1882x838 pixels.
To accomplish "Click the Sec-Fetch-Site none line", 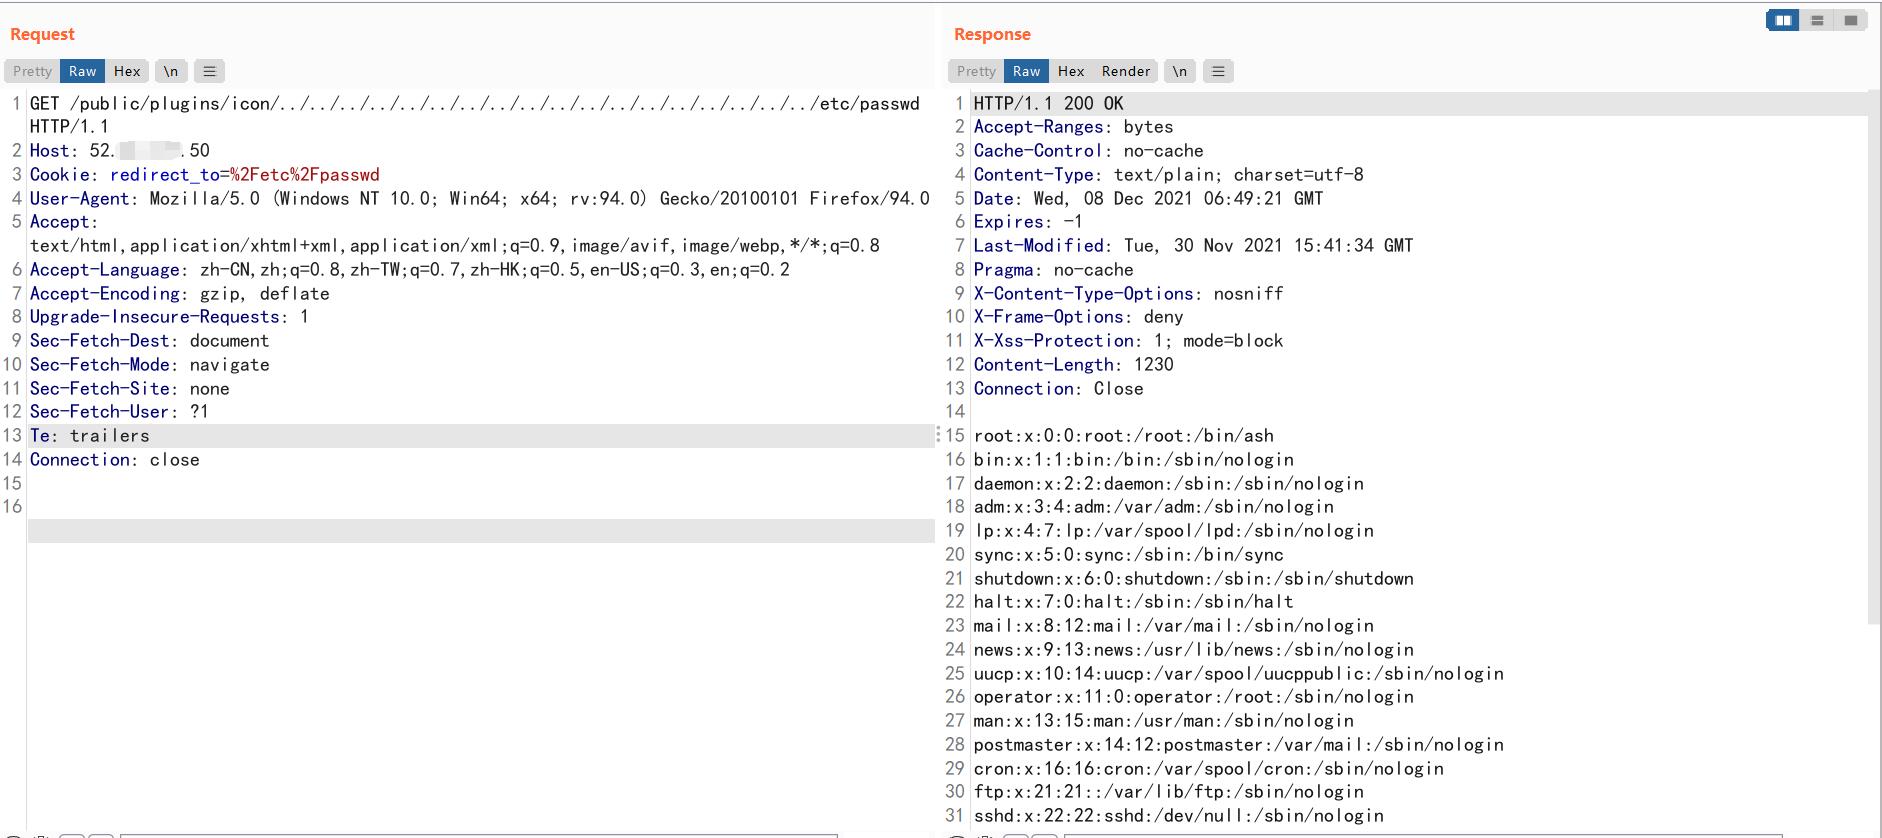I will click(130, 389).
